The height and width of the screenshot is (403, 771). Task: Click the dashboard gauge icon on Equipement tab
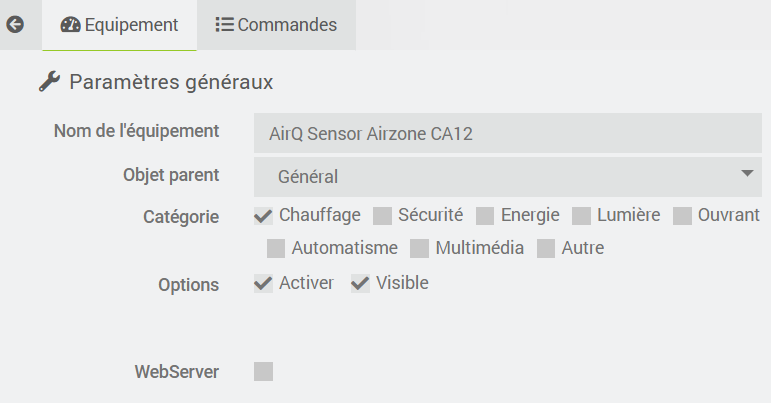(x=70, y=25)
